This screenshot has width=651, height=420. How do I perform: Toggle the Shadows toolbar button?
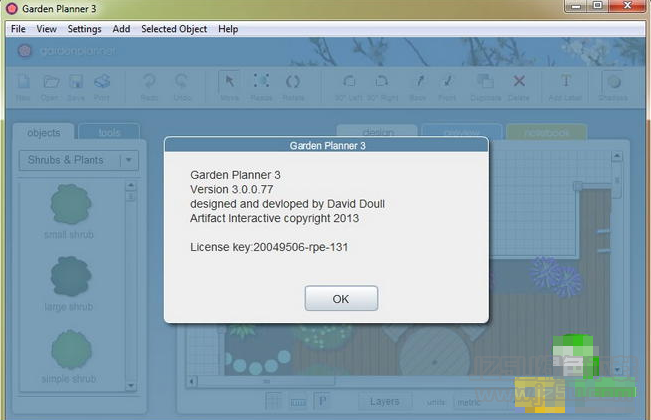(614, 81)
